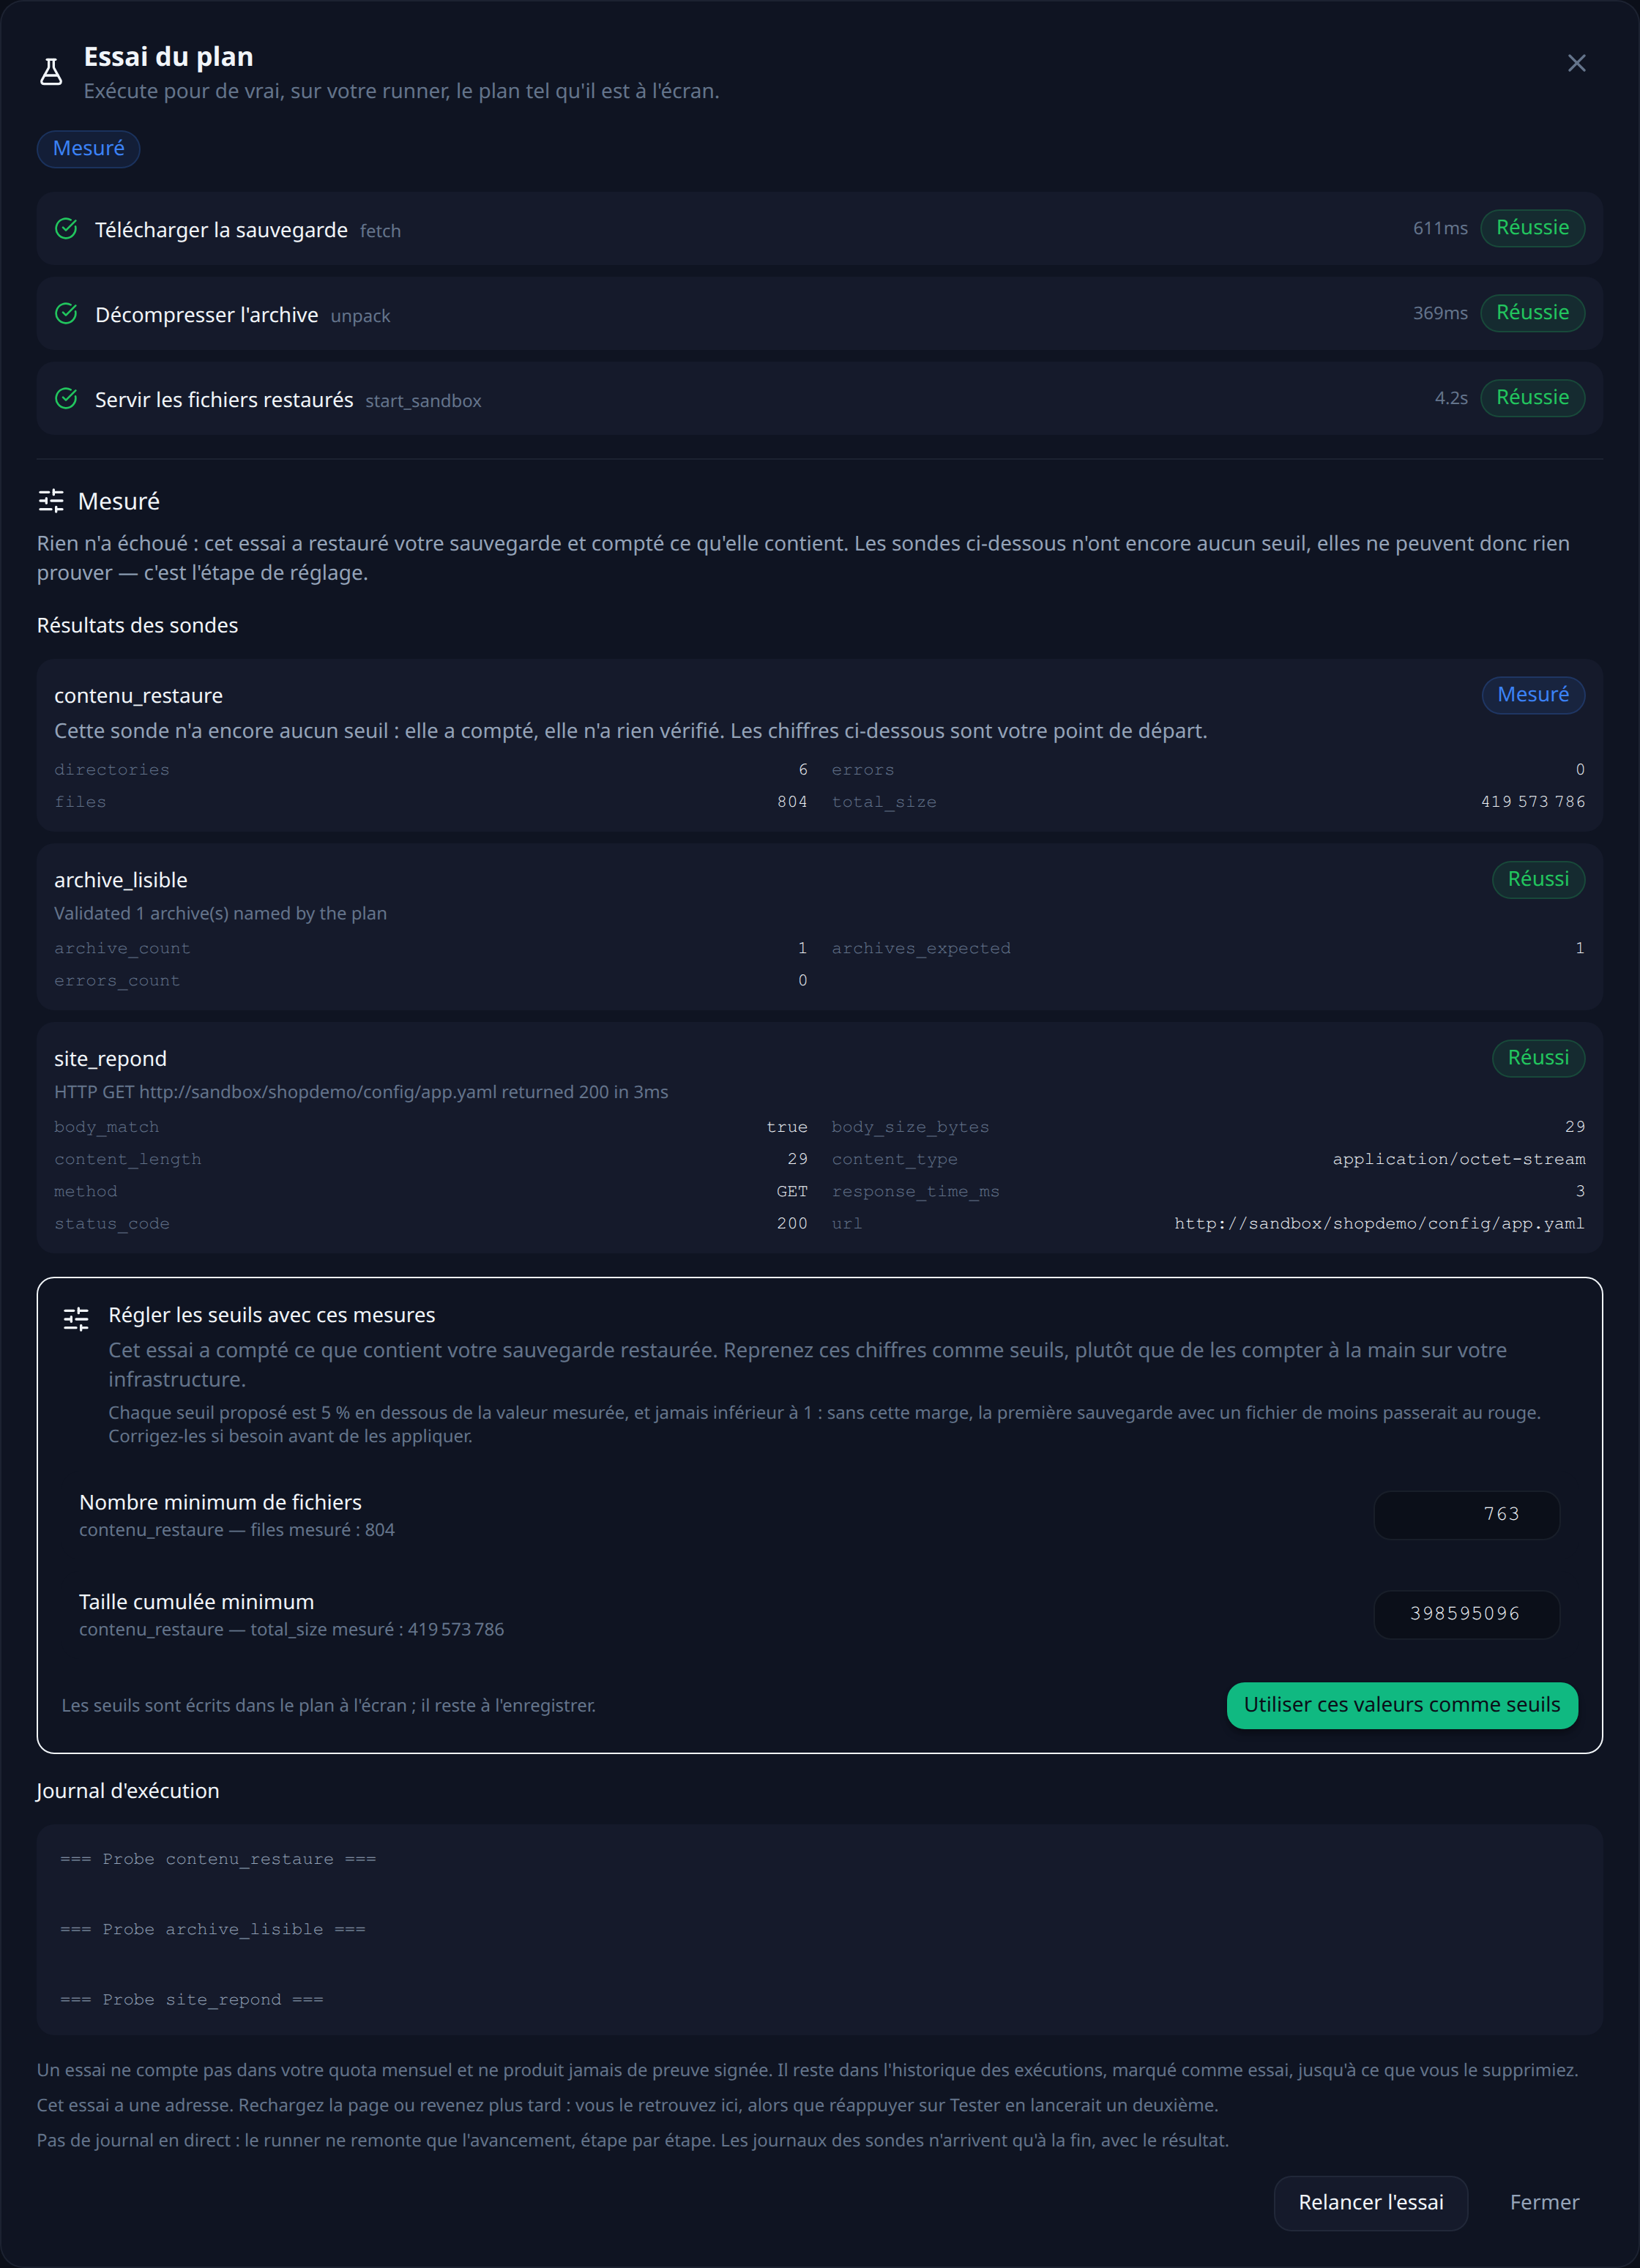This screenshot has height=2268, width=1640.
Task: Click the Résultats des sondes heading
Action: [137, 626]
